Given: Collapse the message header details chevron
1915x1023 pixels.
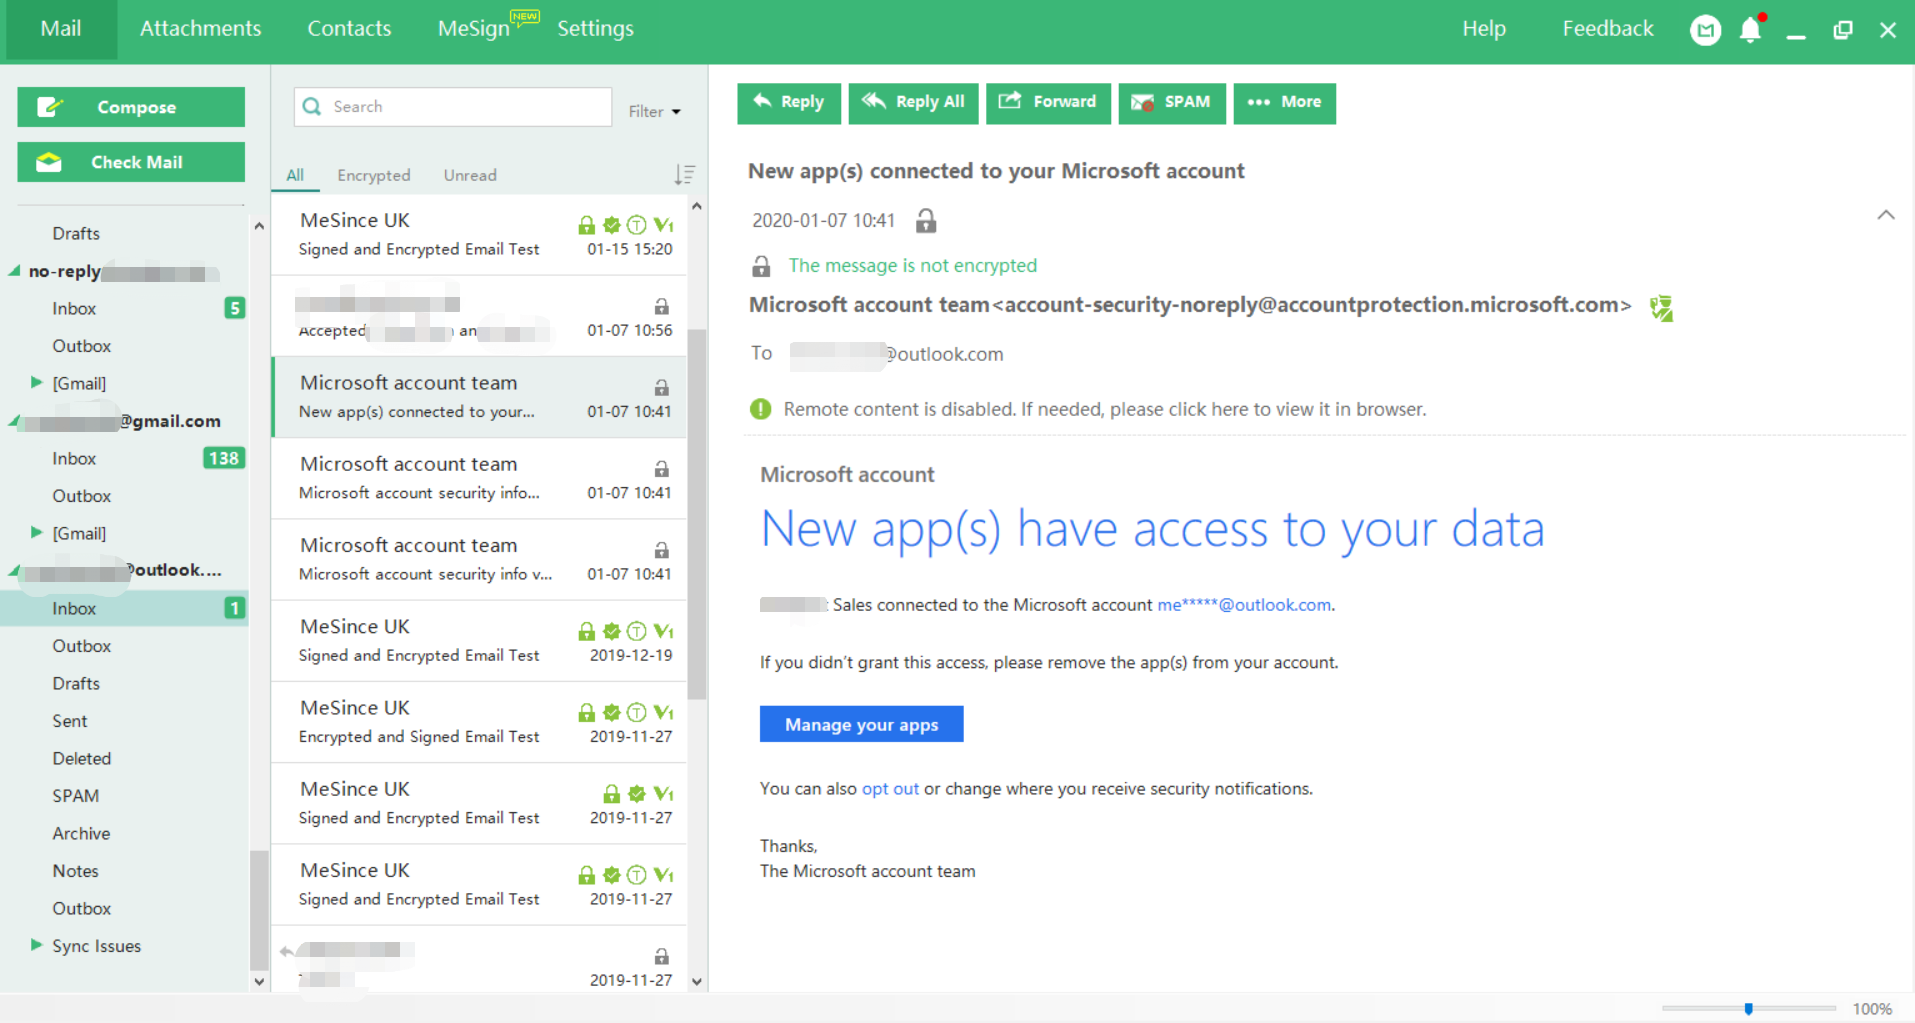Looking at the screenshot, I should (1885, 215).
